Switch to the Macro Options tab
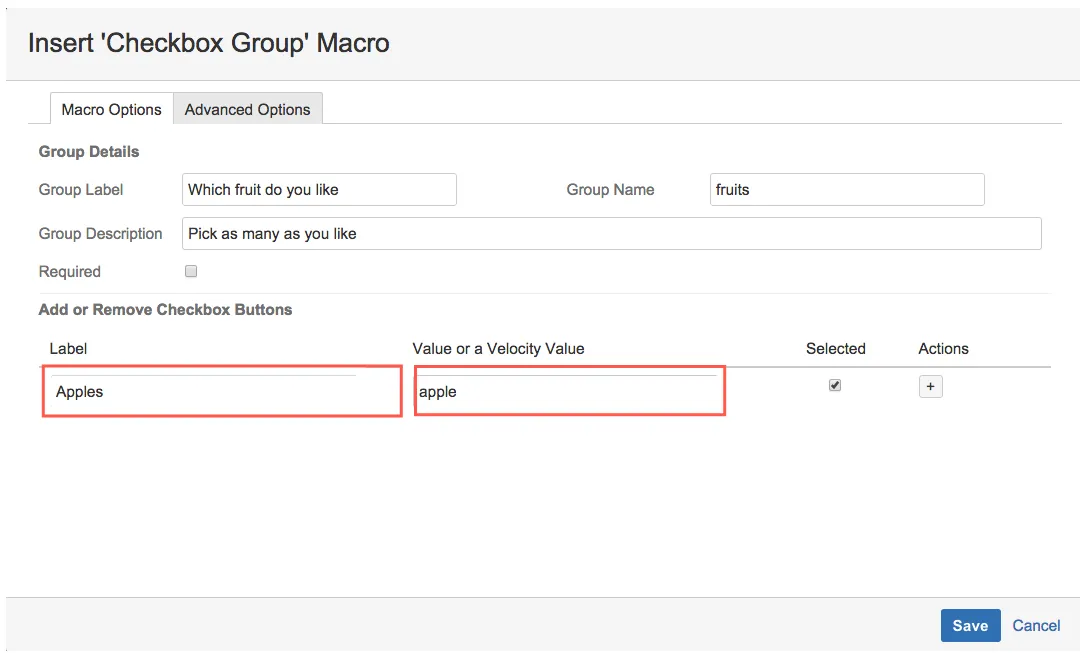 [112, 109]
